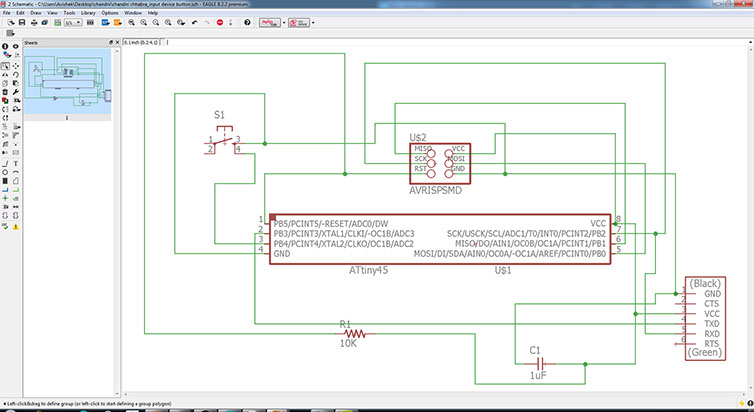
Task: Open the command texts dropdown icon
Action: [10, 33]
